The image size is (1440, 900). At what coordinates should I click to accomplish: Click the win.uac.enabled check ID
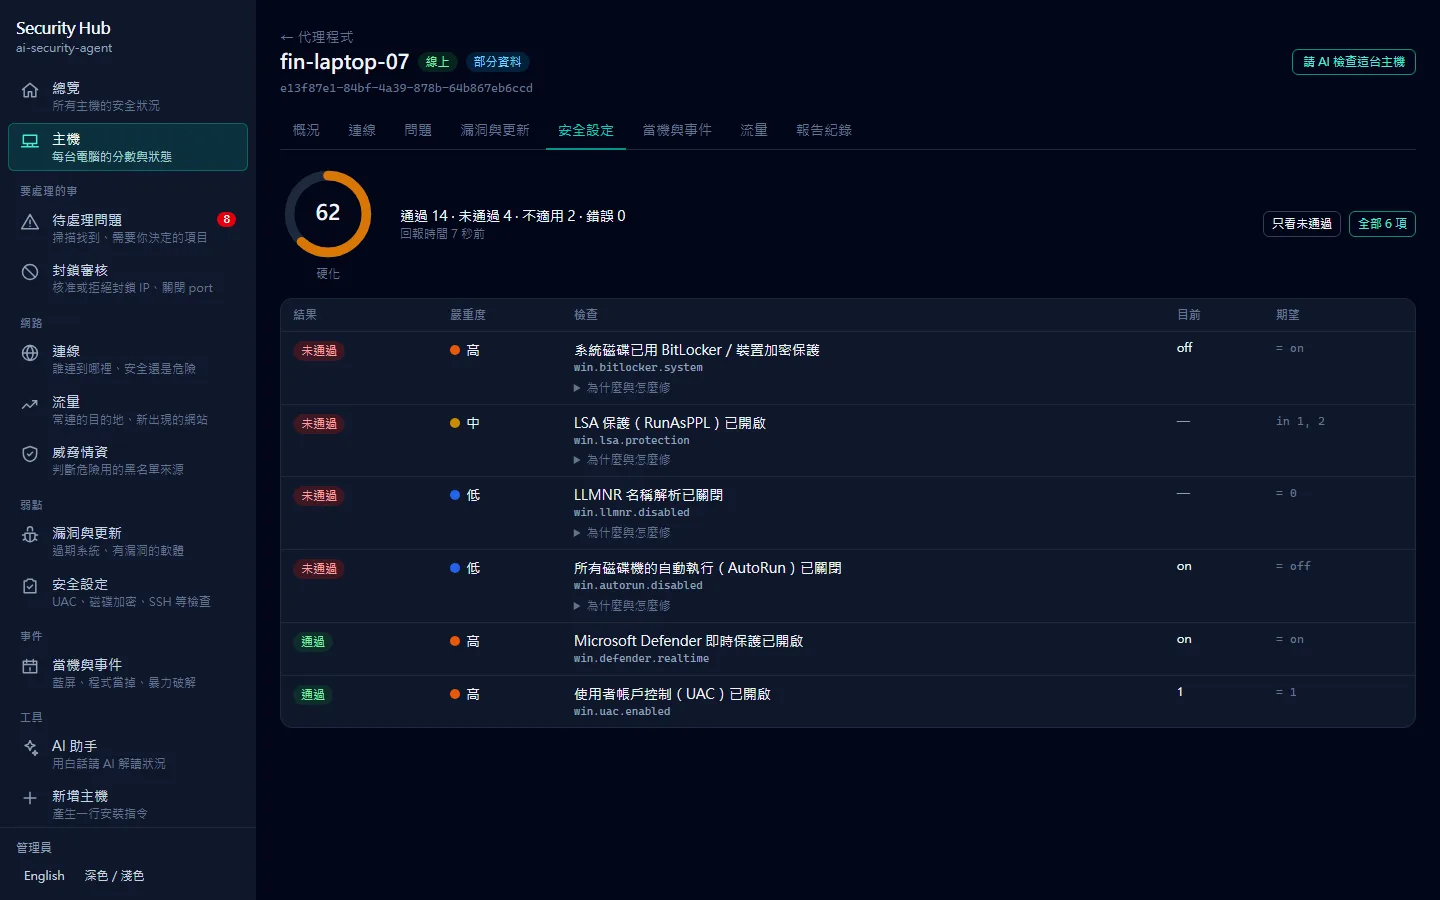(622, 712)
